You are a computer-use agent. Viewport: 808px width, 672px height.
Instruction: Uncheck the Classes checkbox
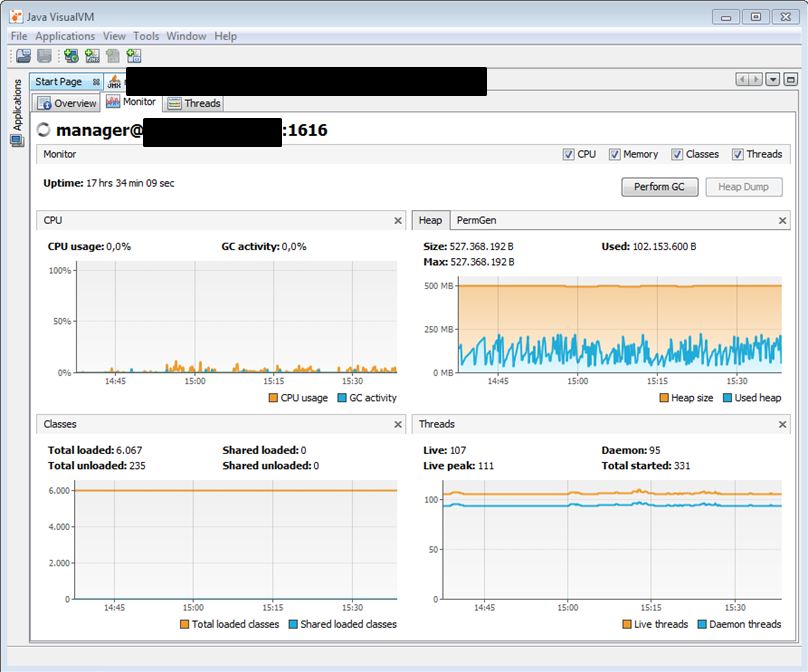coord(677,155)
